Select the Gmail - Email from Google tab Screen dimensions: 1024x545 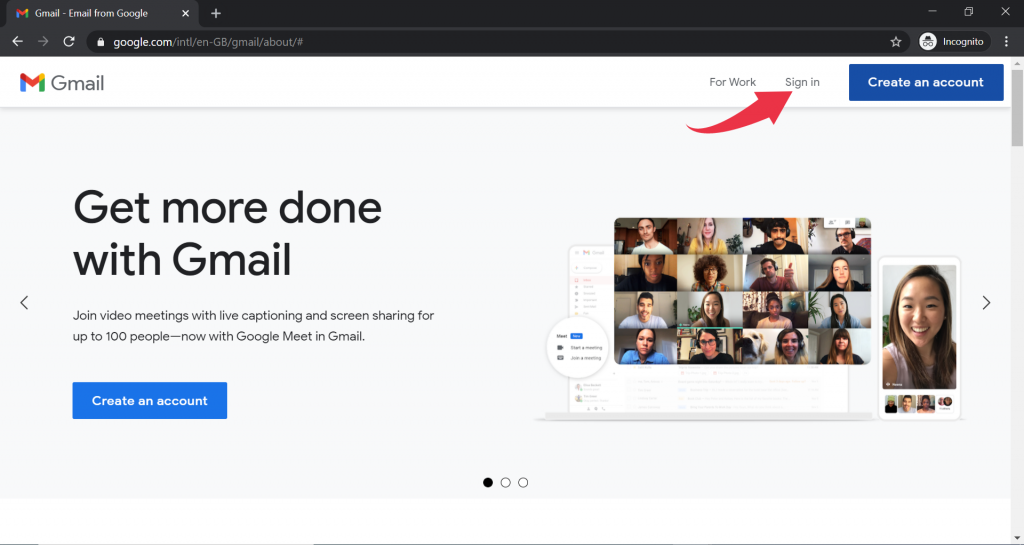tap(101, 13)
